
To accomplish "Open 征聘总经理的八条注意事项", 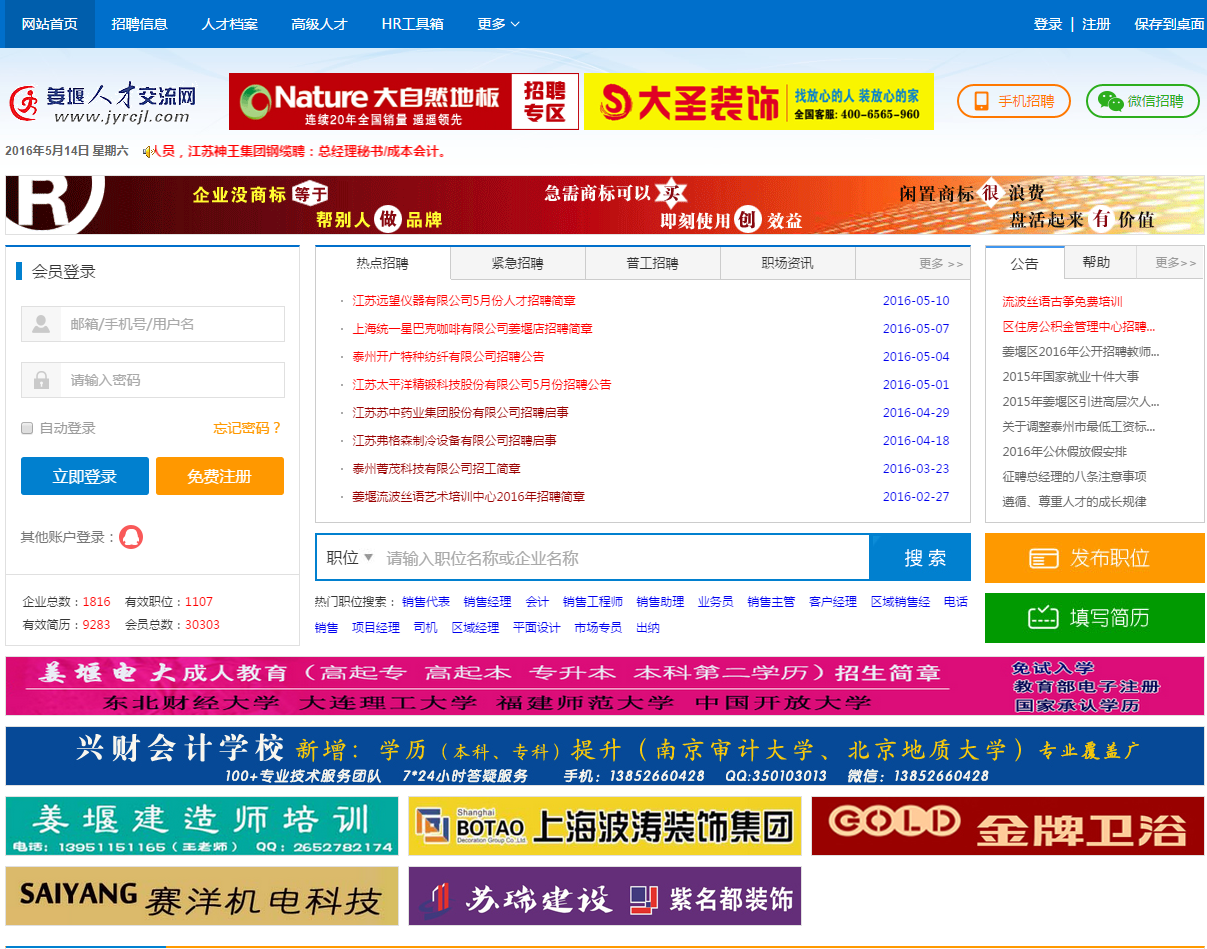I will [x=1074, y=477].
